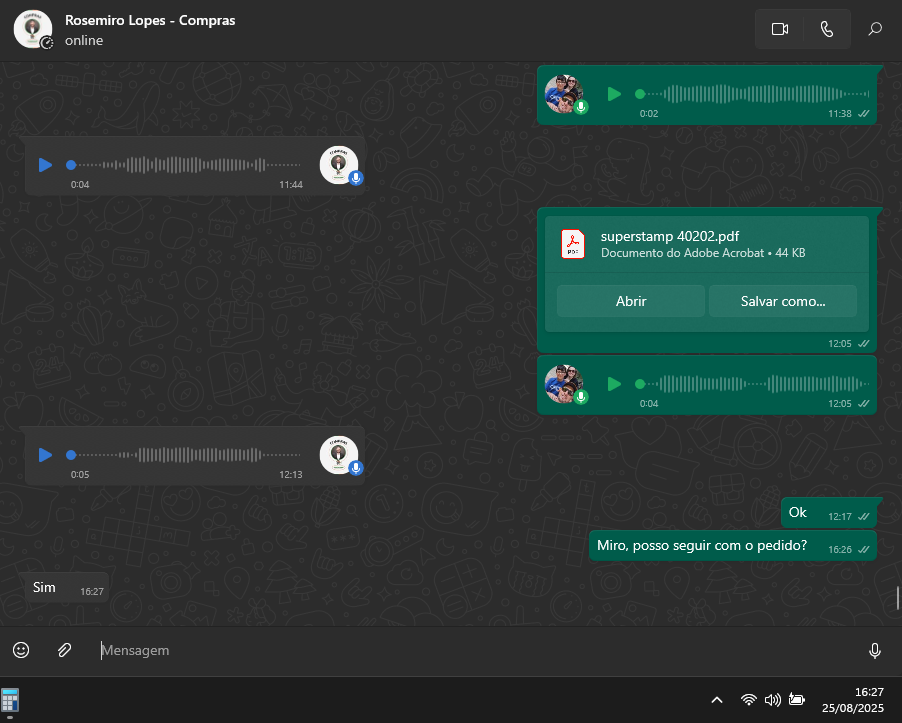Start a voice call from chat header
Viewport: 902px width, 723px height.
[x=826, y=29]
